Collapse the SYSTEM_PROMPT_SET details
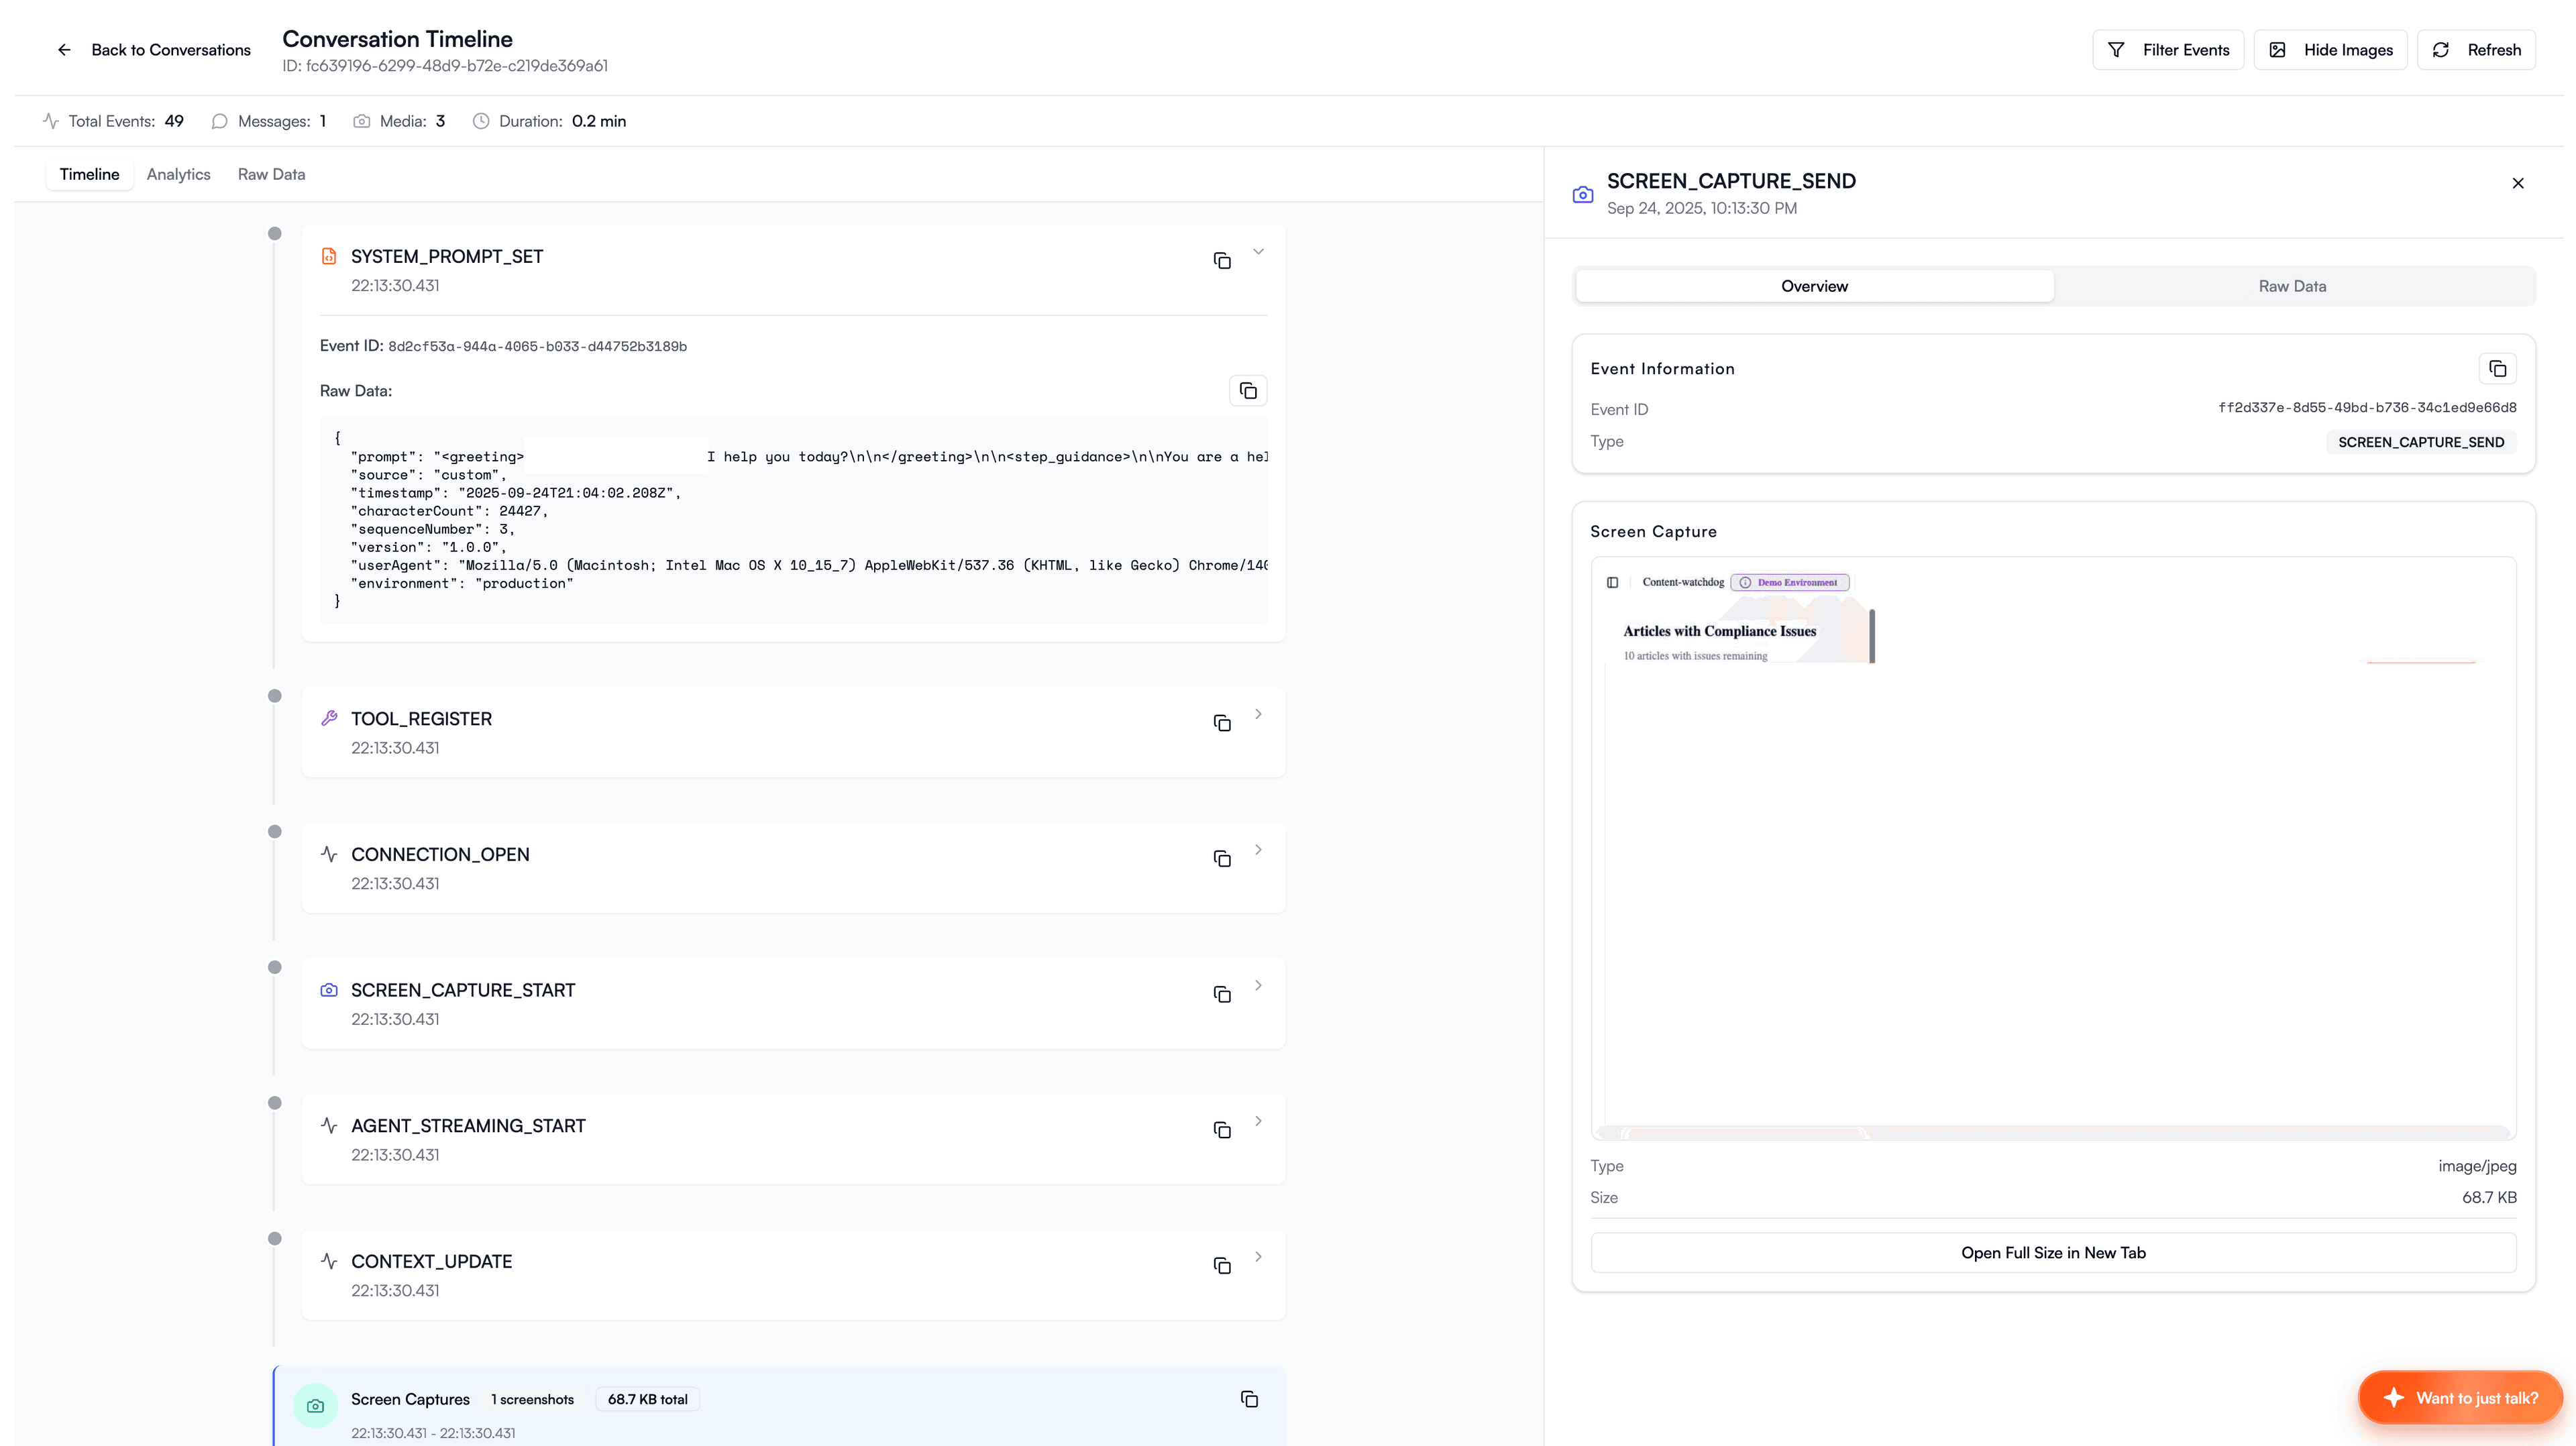The image size is (2576, 1446). pyautogui.click(x=1258, y=252)
